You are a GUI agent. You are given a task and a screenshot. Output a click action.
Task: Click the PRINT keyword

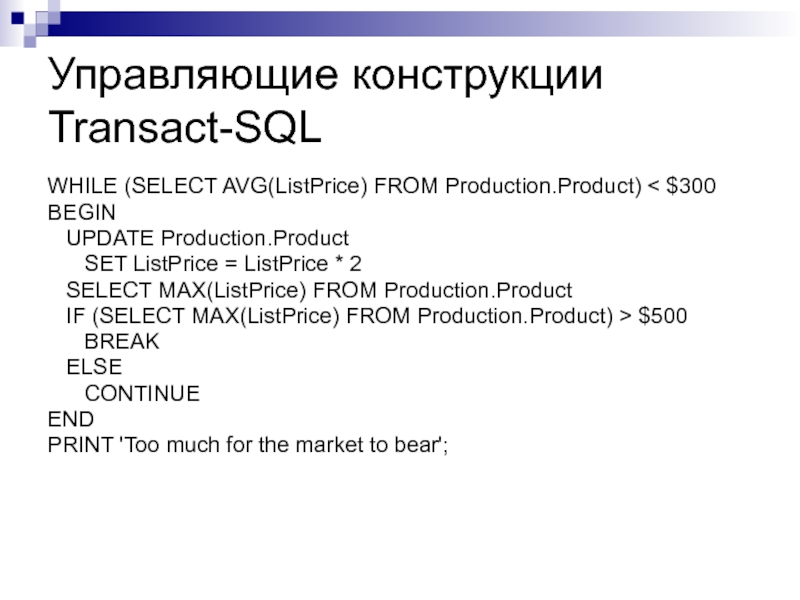(80, 446)
